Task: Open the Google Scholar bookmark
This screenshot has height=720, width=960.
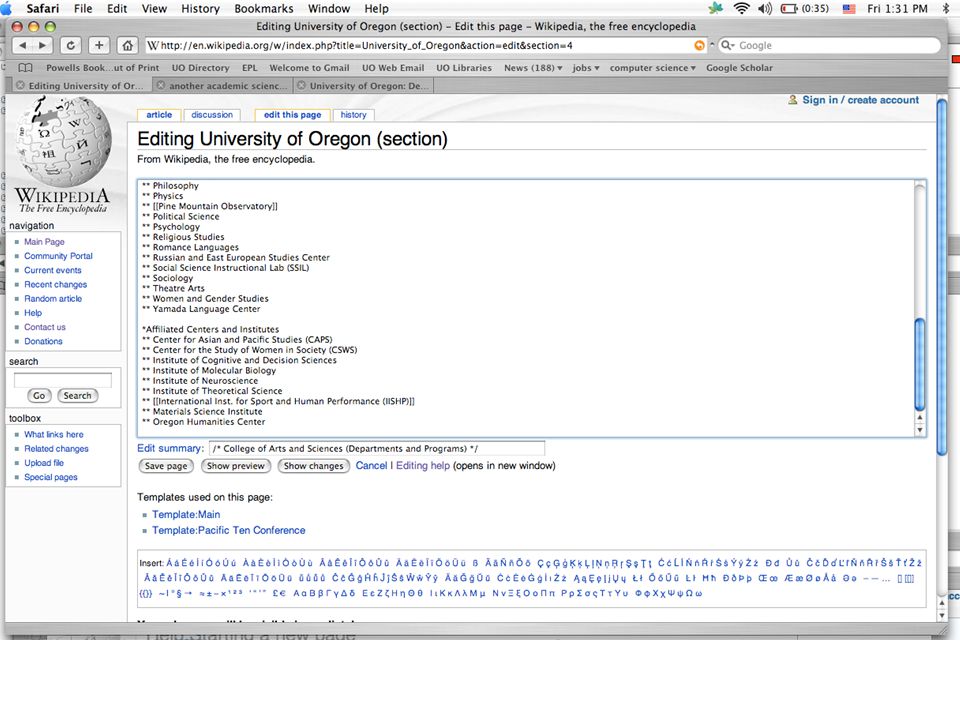Action: tap(739, 68)
